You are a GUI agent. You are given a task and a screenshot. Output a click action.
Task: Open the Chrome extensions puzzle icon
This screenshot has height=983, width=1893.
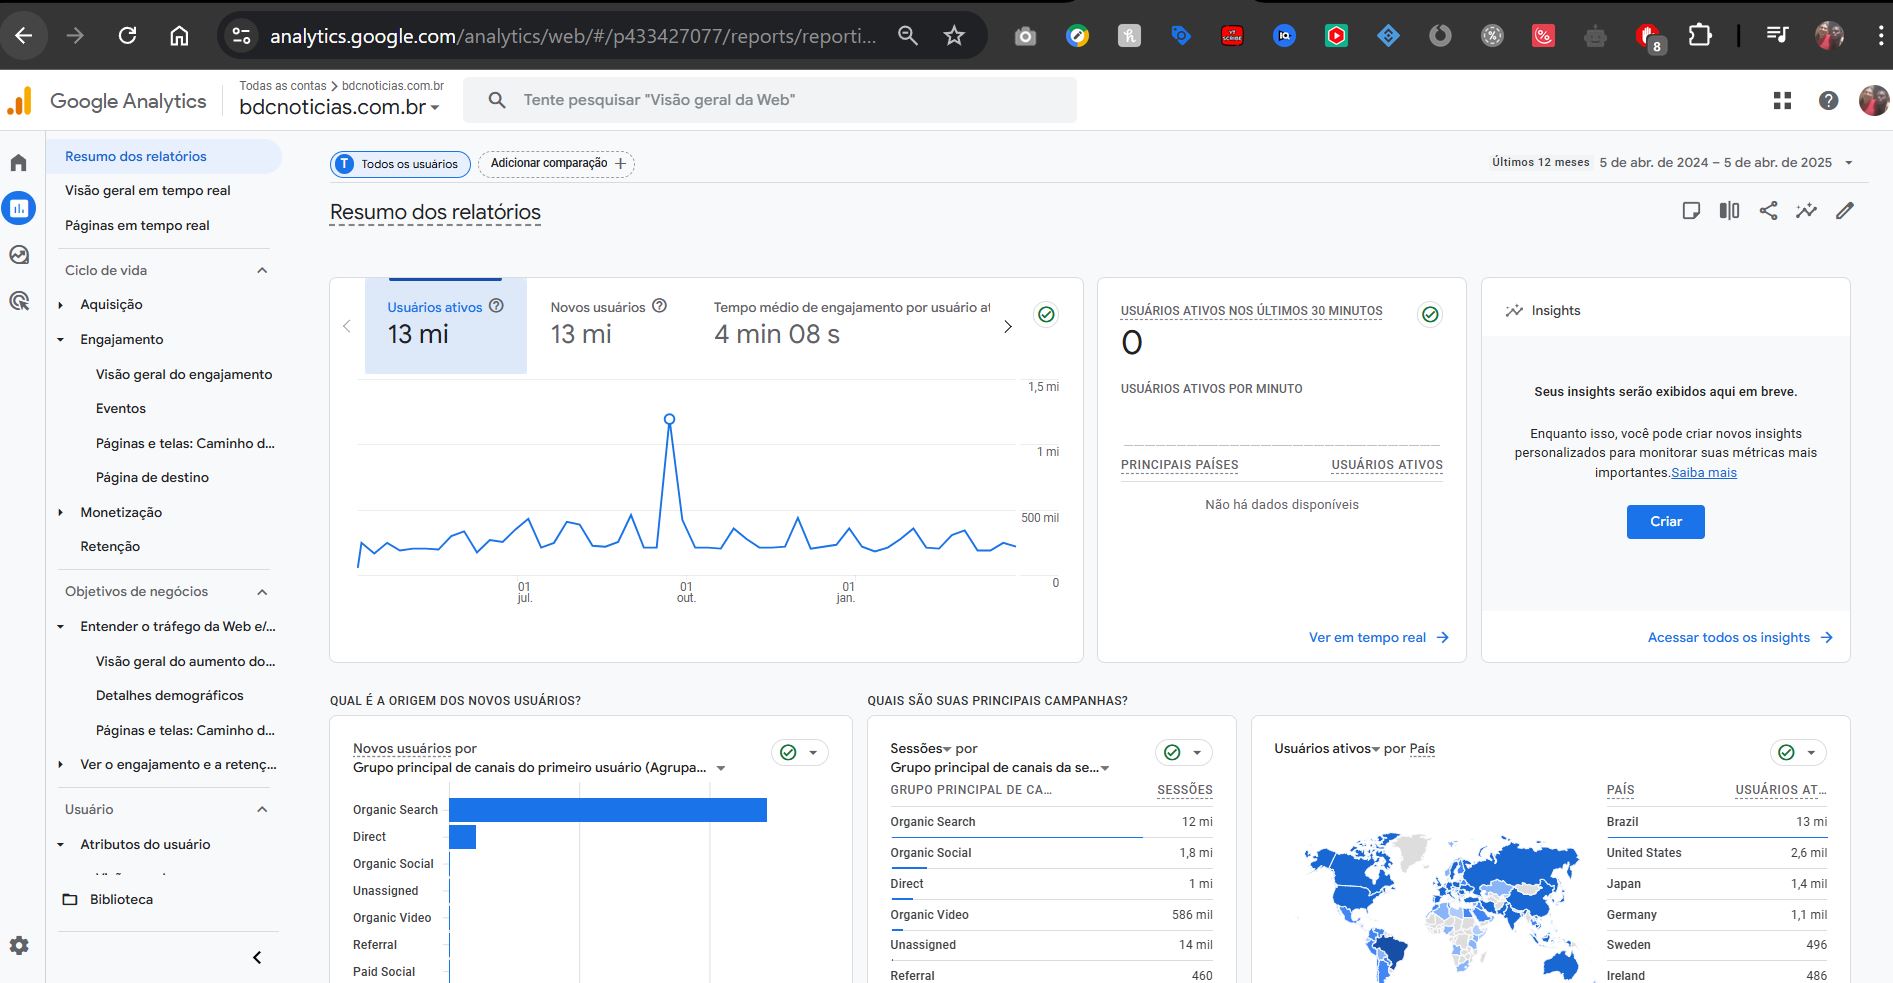[x=1699, y=36]
